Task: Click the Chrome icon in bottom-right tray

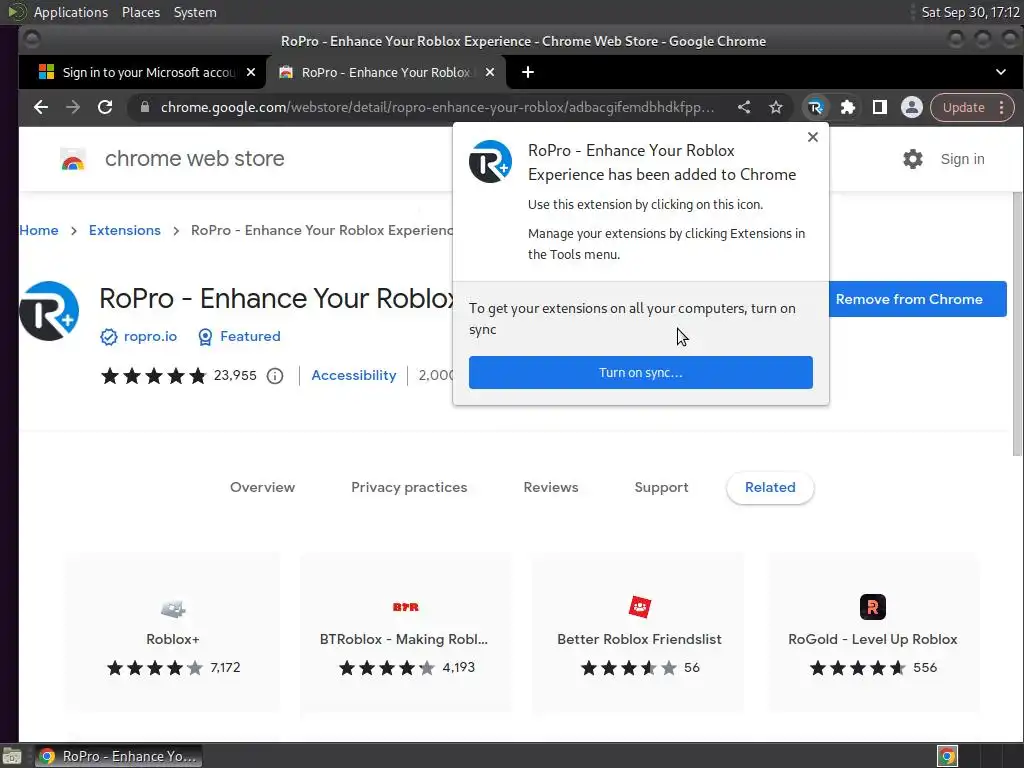Action: click(x=948, y=756)
